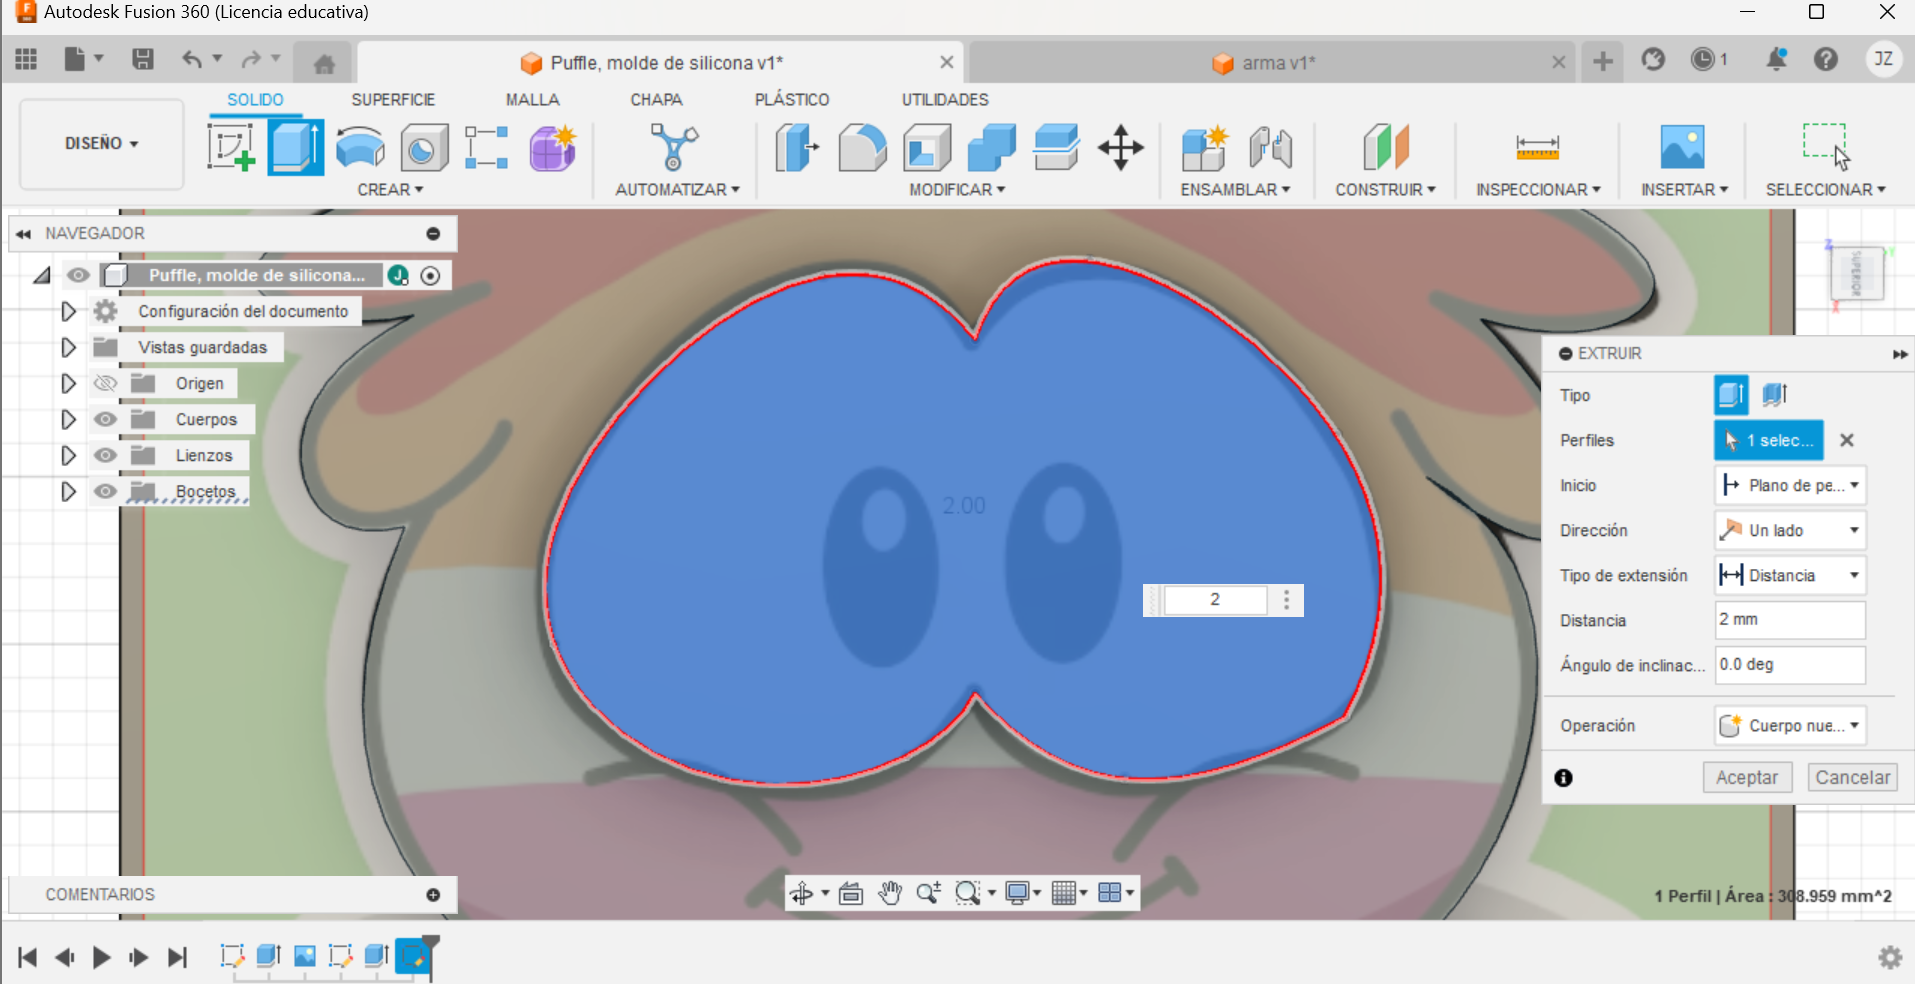Open the INSPECCIONAR menu

1538,189
